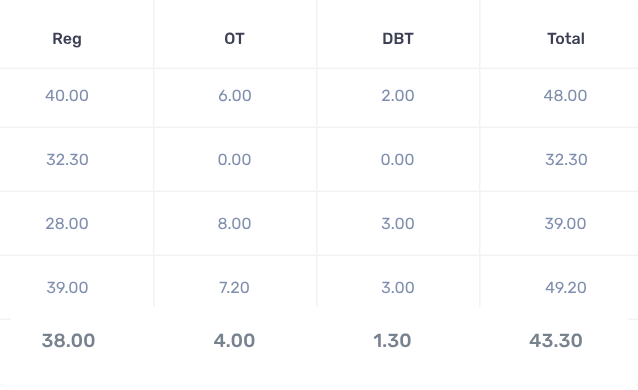Click the 39.00 Reg column cell
Image resolution: width=638 pixels, height=390 pixels.
[67, 287]
